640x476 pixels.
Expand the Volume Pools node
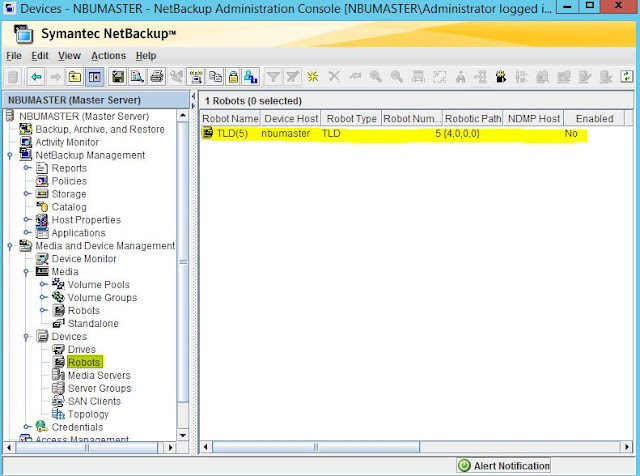click(43, 284)
